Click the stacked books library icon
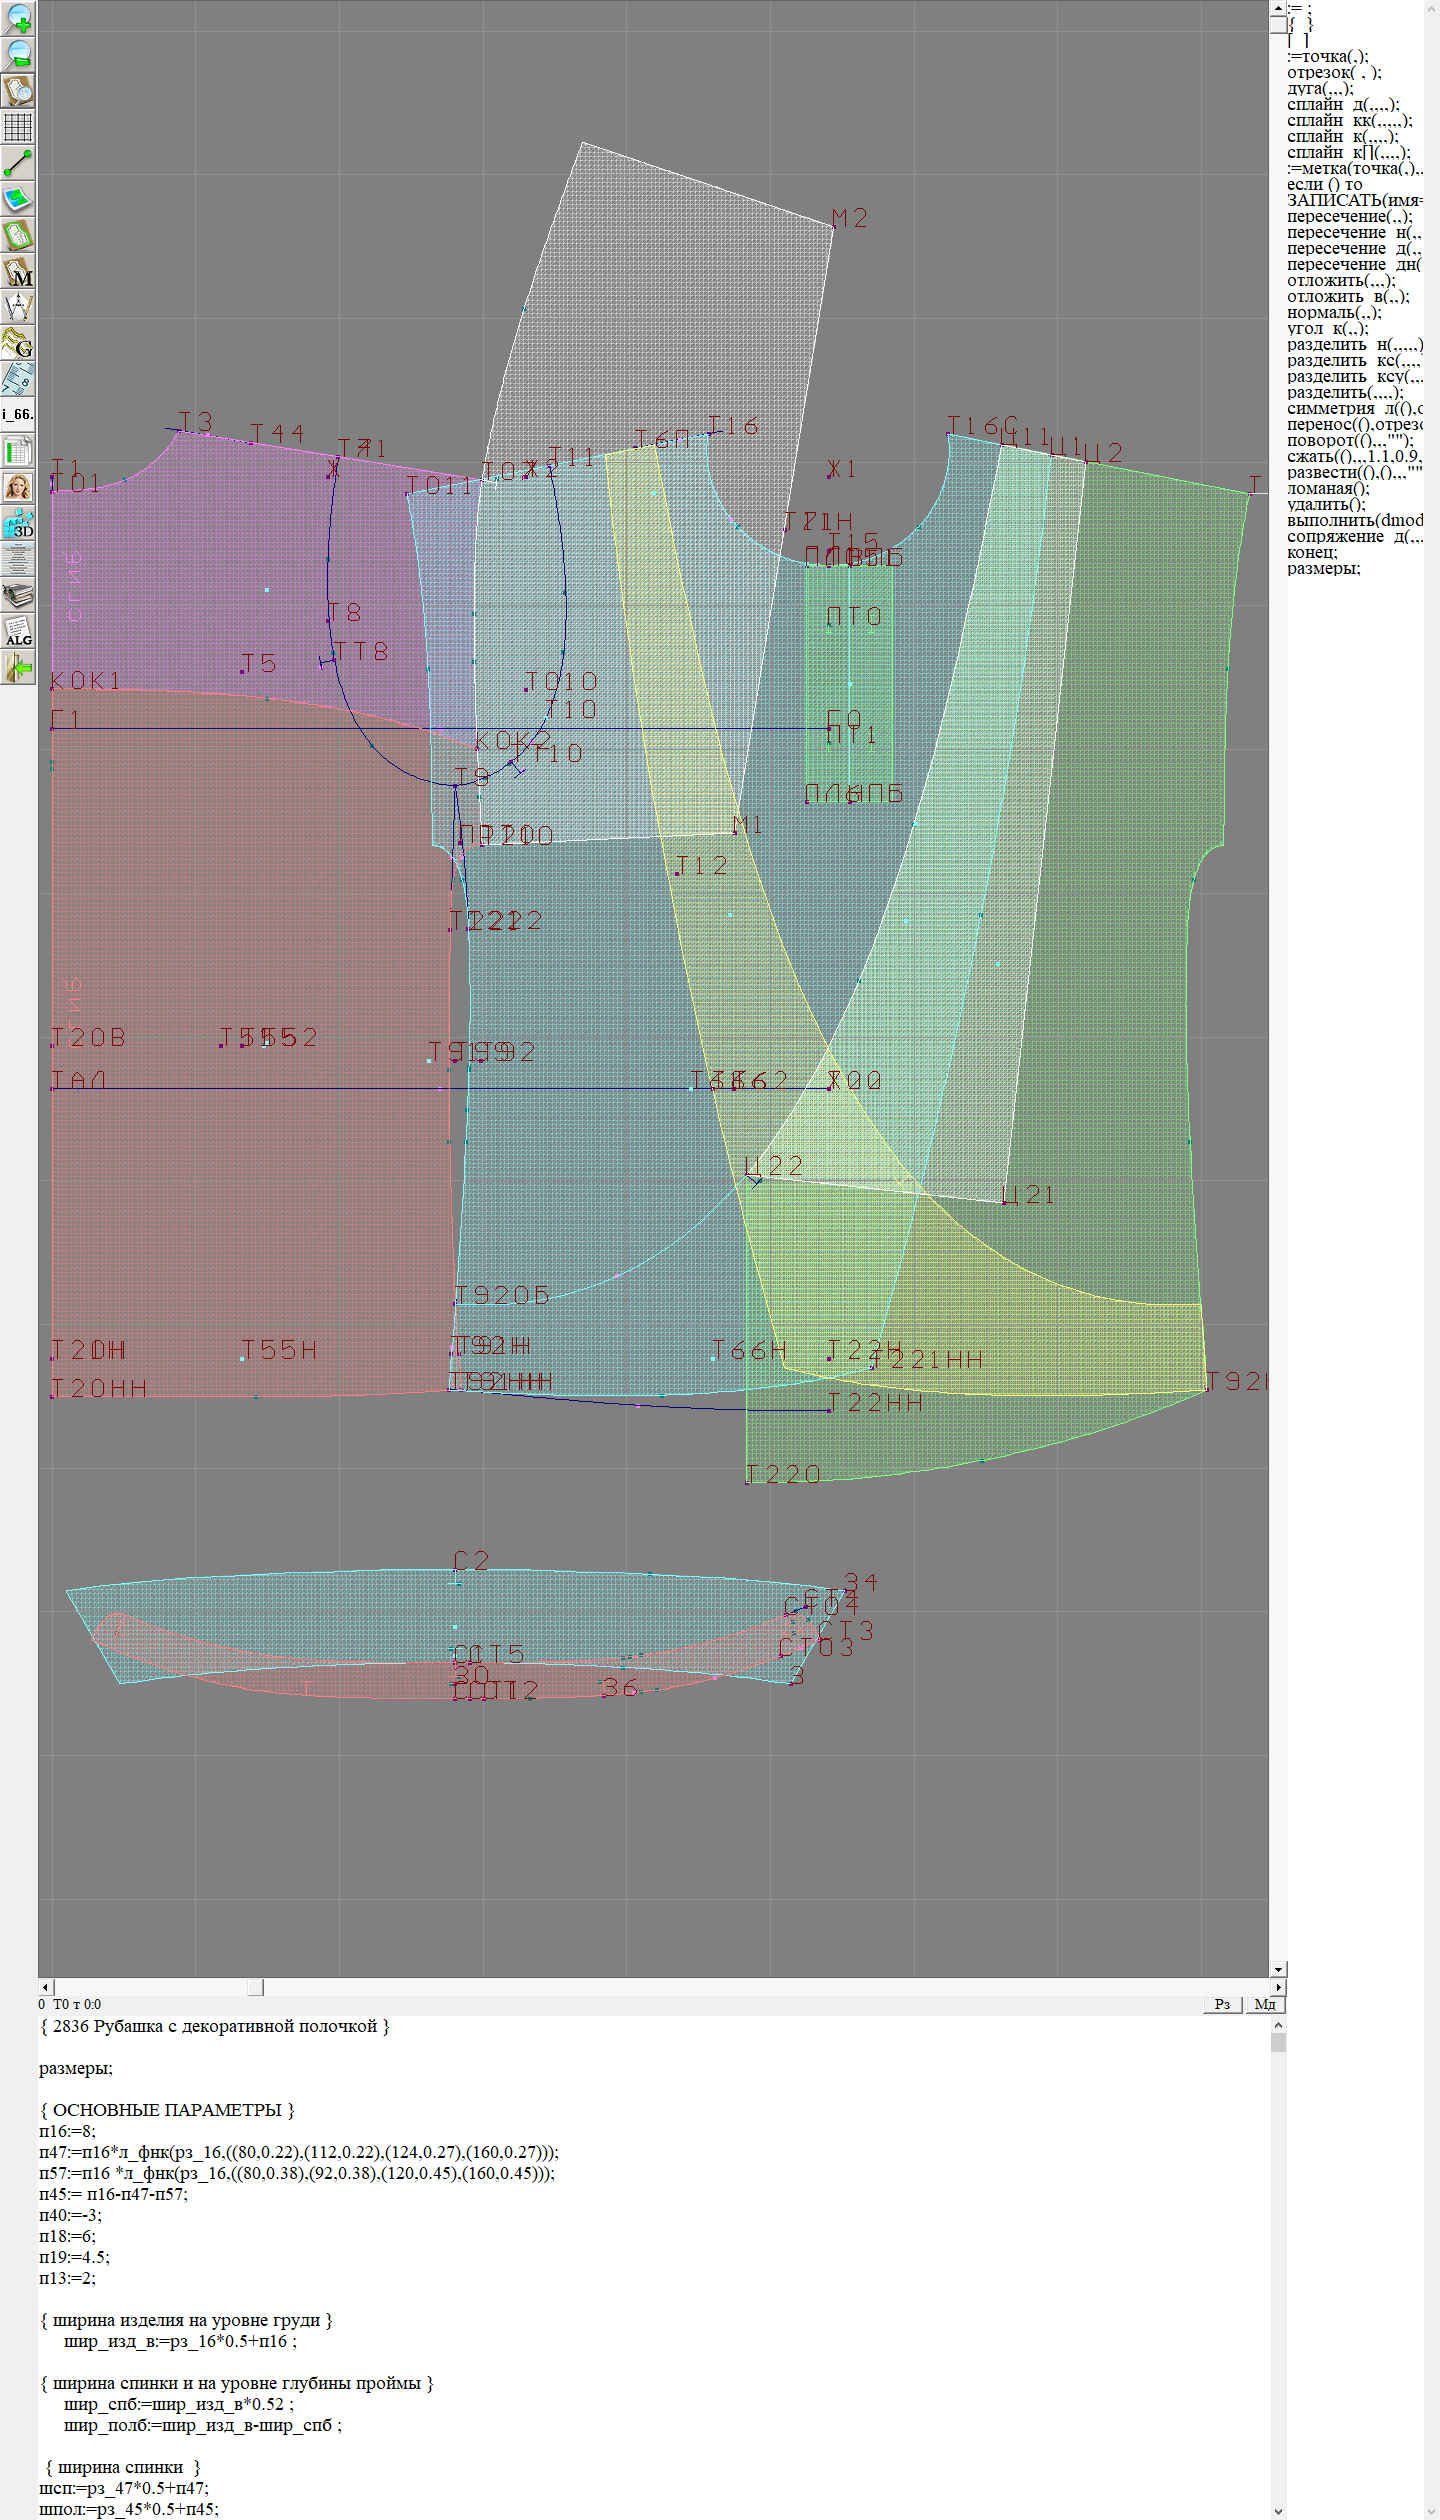 pos(18,596)
